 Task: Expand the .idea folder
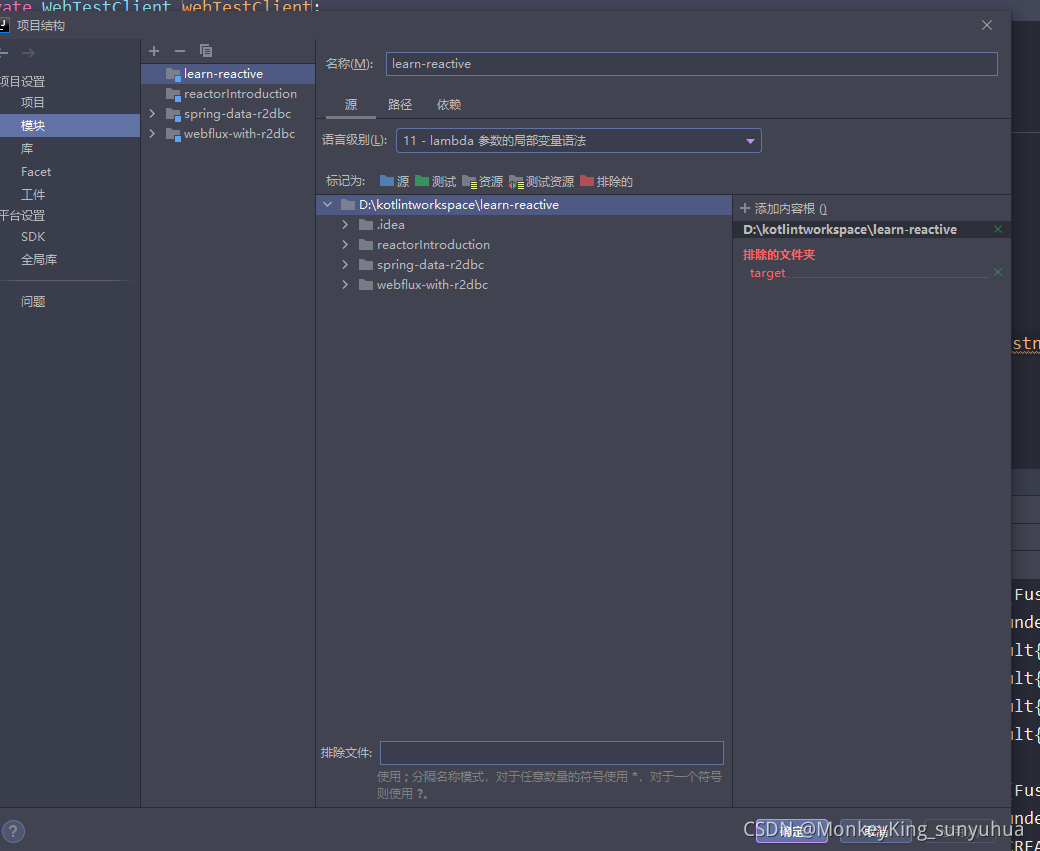(345, 225)
